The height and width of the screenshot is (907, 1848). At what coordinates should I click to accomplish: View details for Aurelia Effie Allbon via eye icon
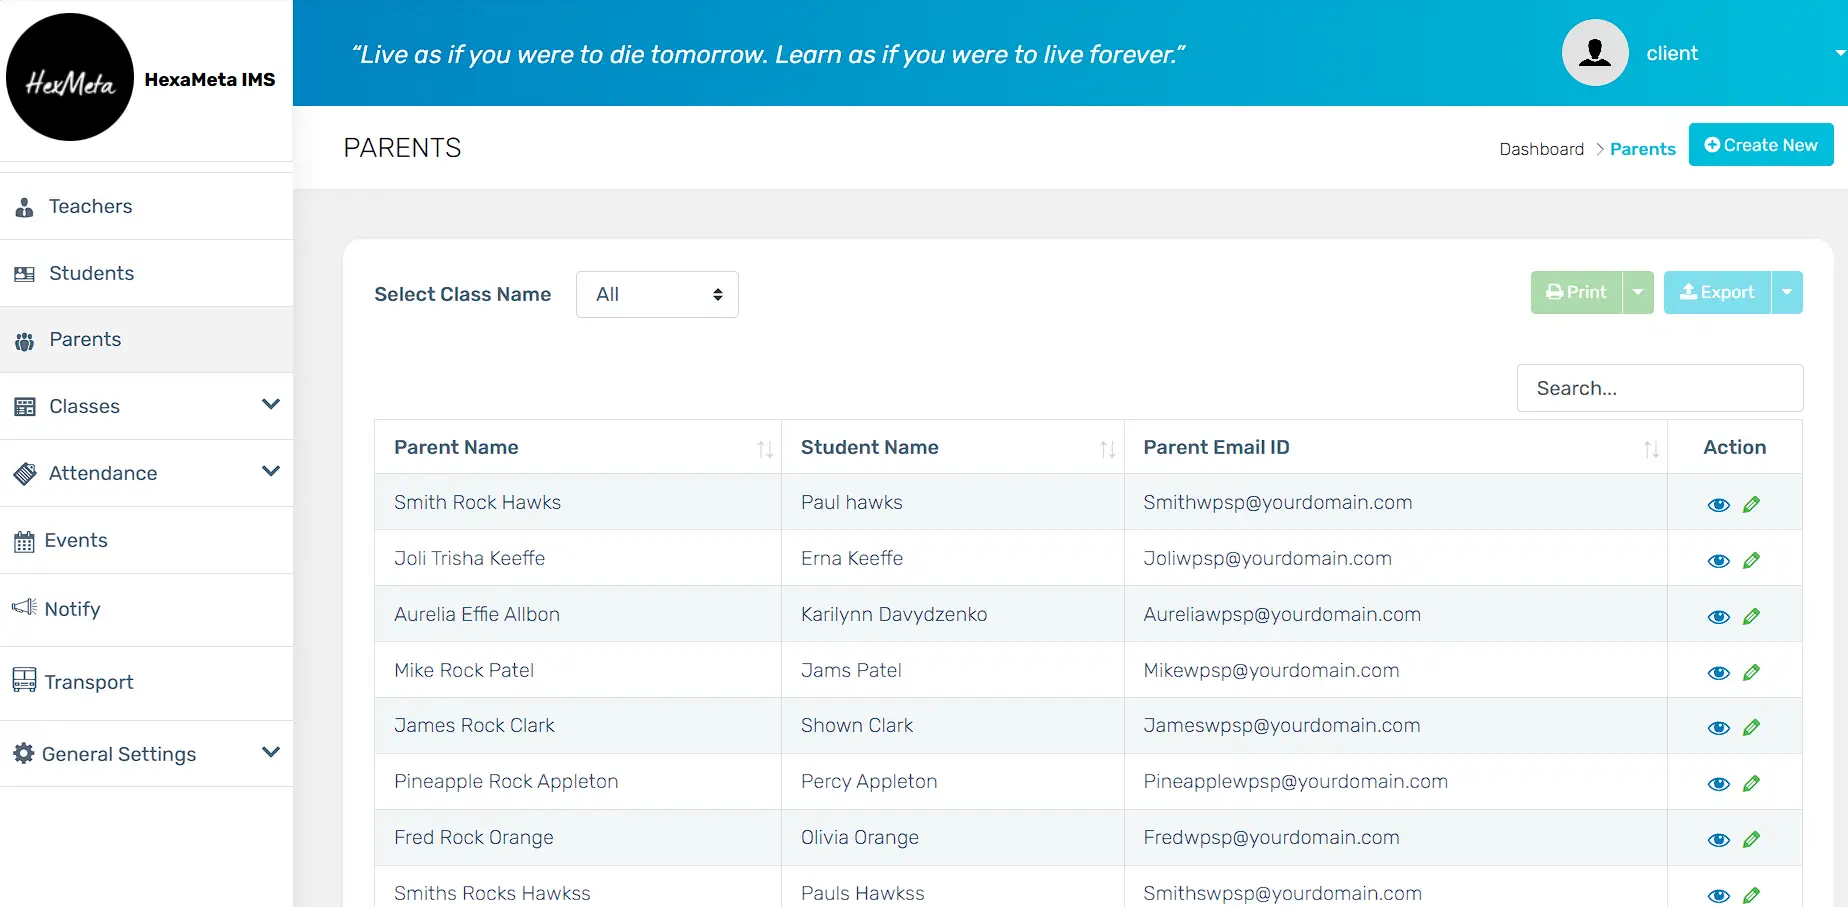[1718, 617]
